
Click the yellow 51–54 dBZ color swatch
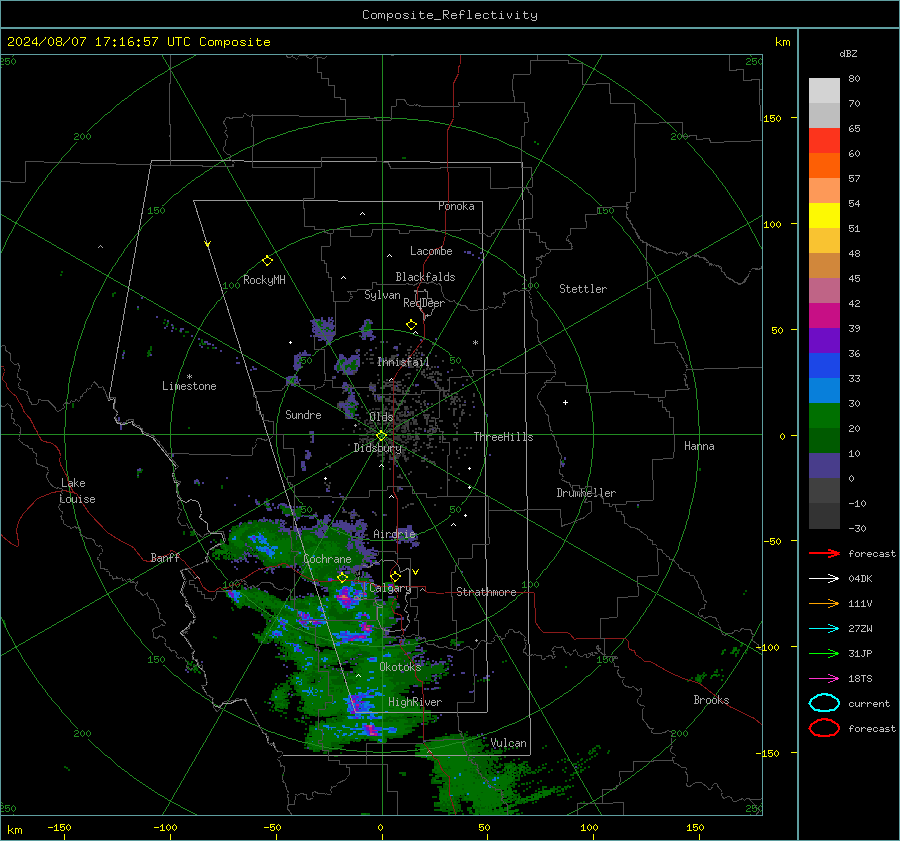824,216
